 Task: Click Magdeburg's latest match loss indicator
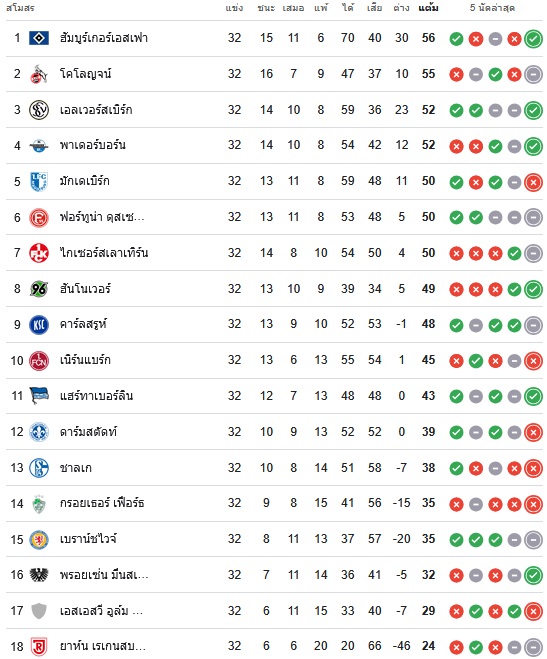click(533, 182)
